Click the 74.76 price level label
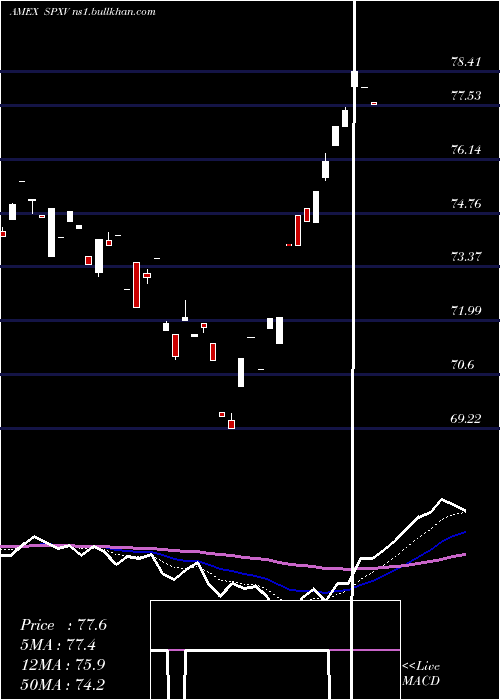 [x=466, y=204]
